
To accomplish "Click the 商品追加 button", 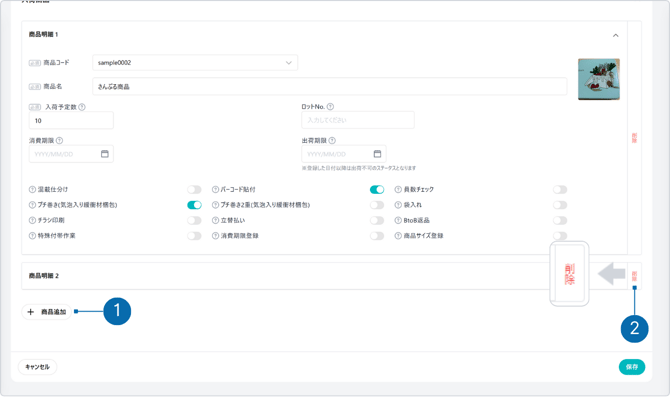I will (47, 312).
